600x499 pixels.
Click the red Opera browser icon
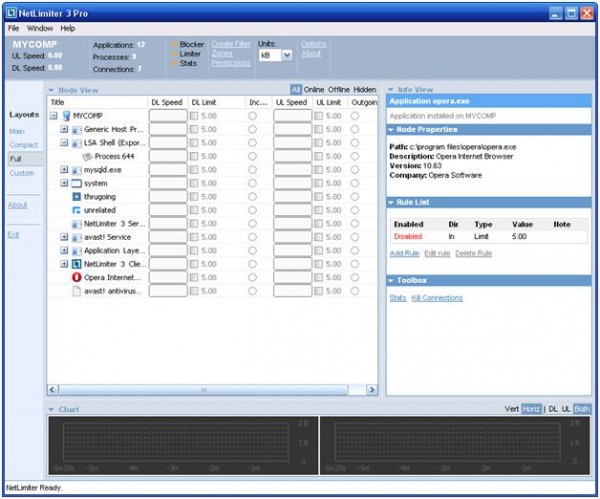77,277
